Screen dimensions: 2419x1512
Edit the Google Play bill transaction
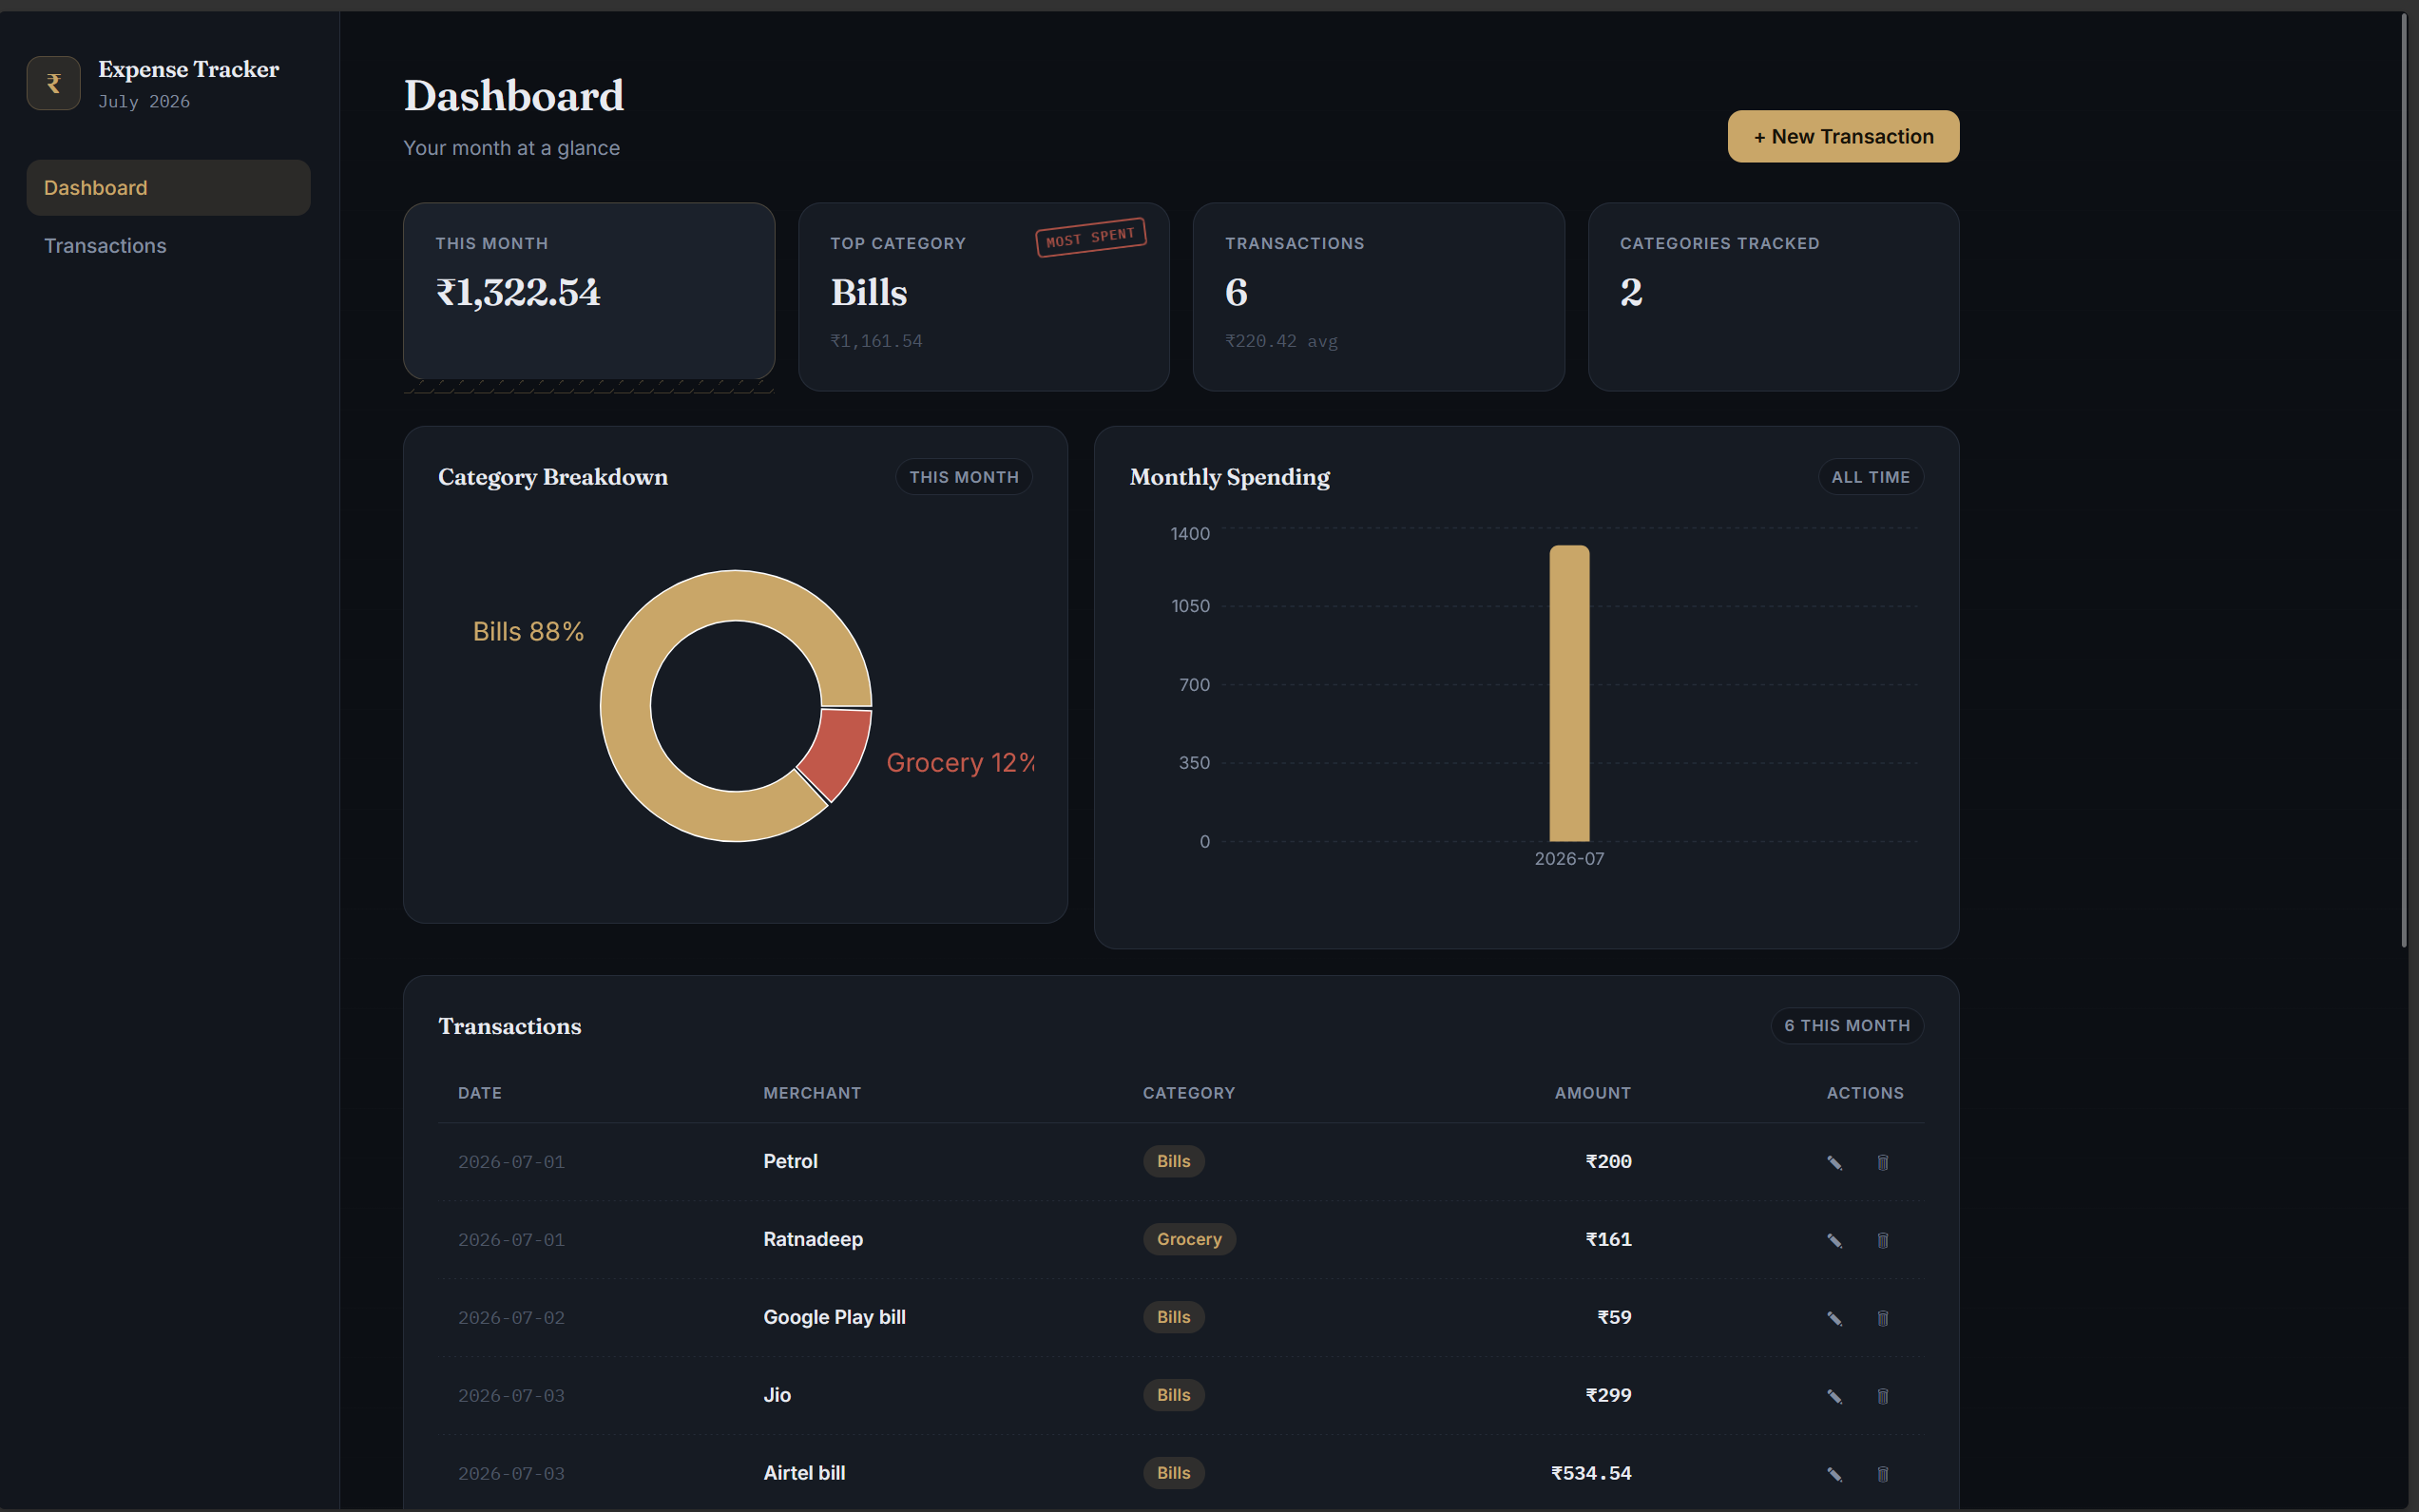(x=1834, y=1318)
